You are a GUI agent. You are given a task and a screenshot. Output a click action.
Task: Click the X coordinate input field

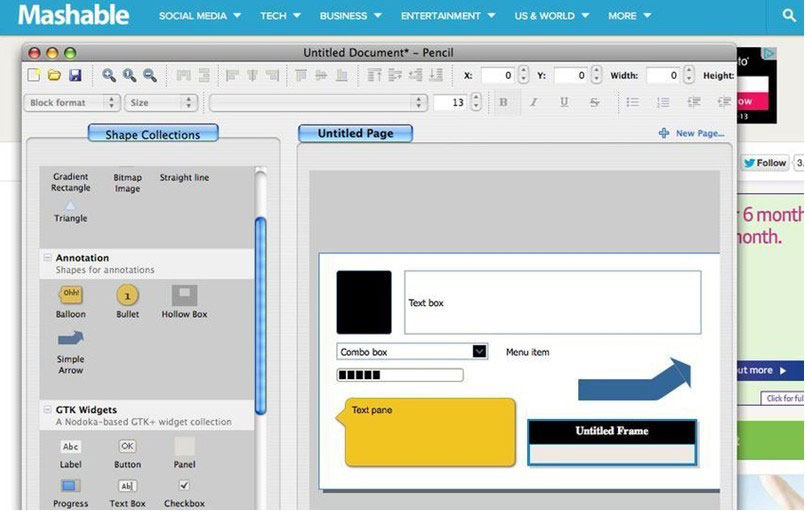point(497,75)
